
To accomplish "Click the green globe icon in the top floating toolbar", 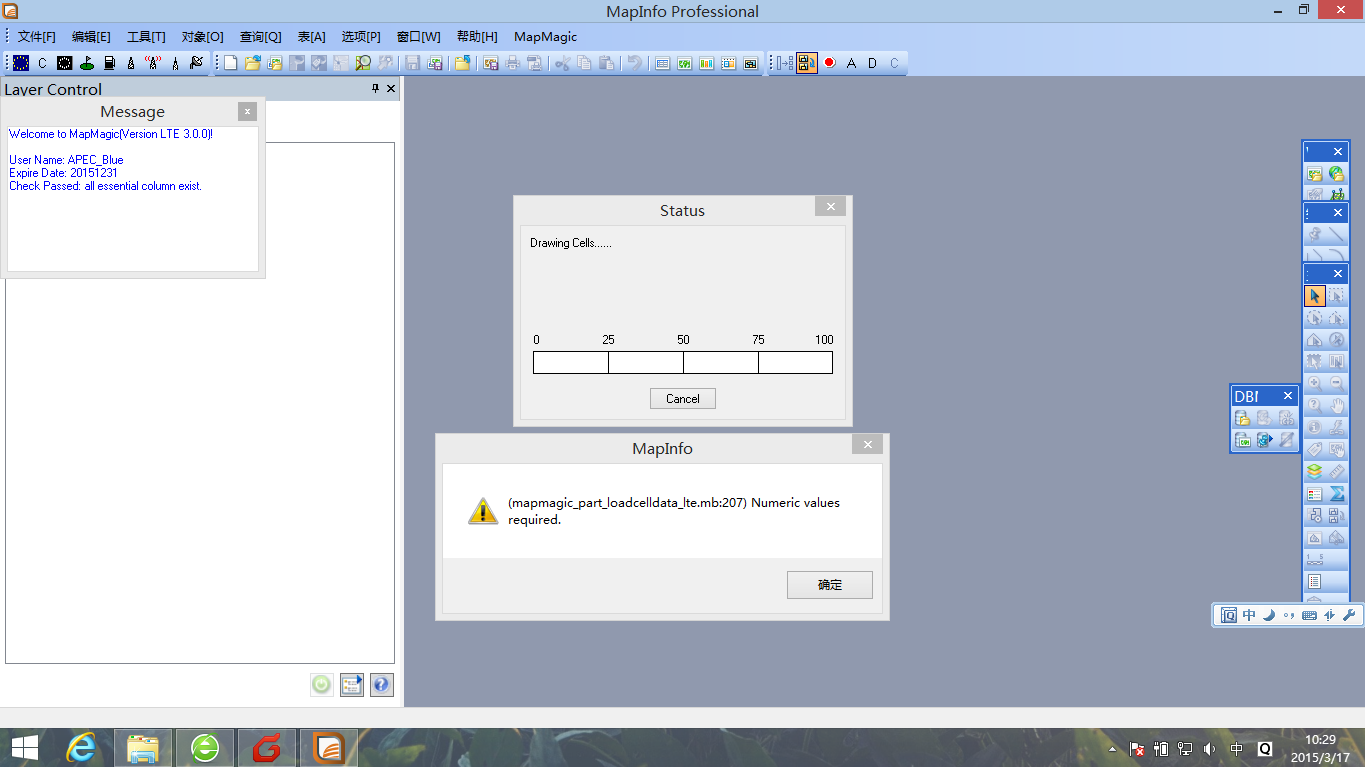I will coord(1336,174).
